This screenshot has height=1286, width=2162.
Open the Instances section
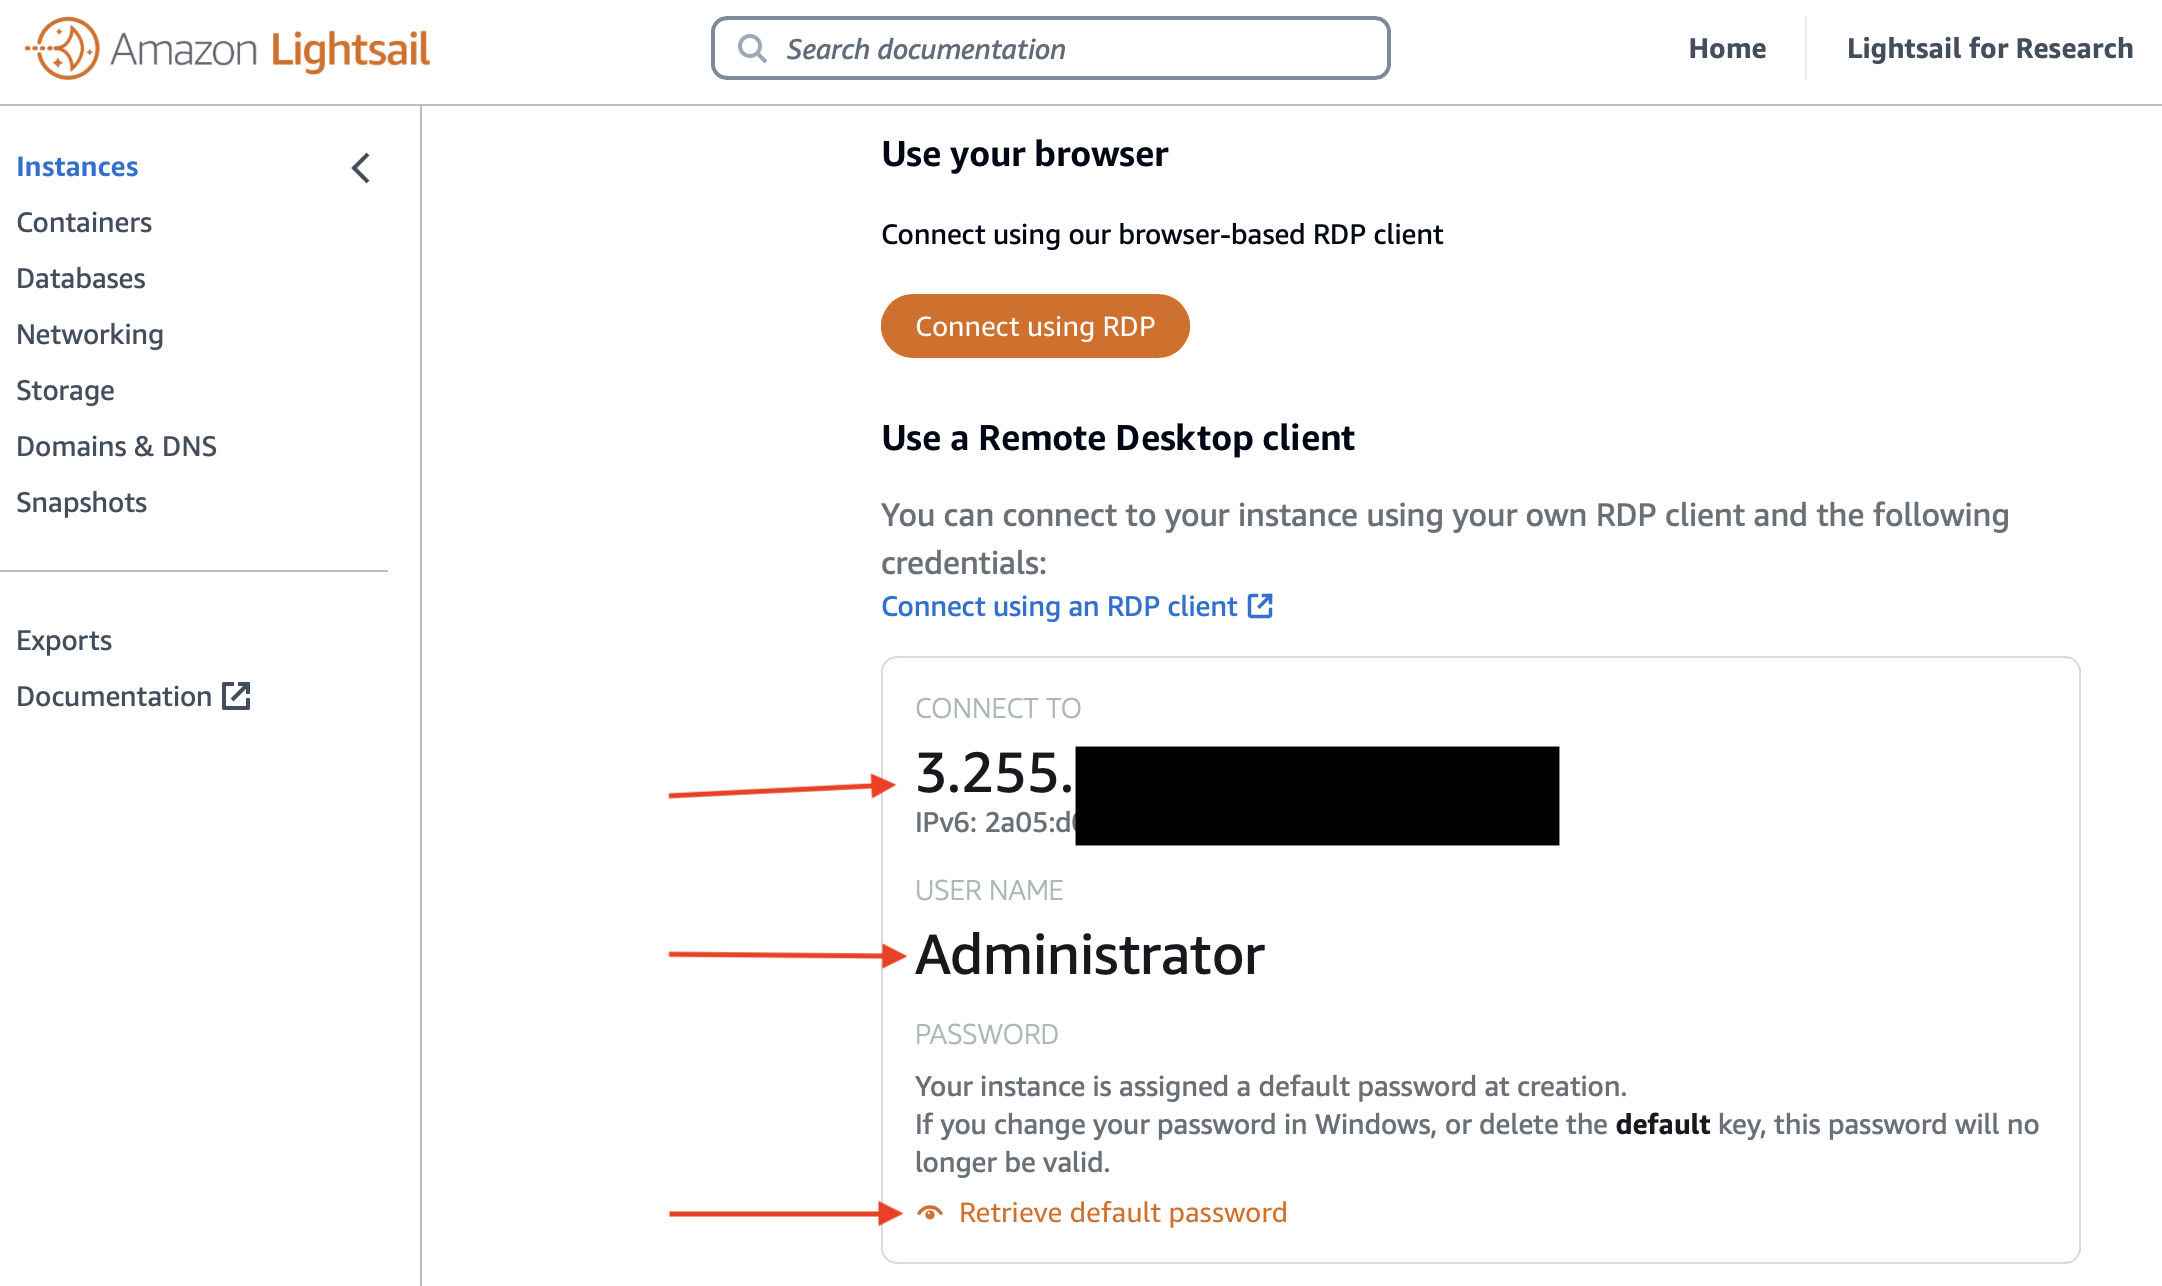pos(77,166)
